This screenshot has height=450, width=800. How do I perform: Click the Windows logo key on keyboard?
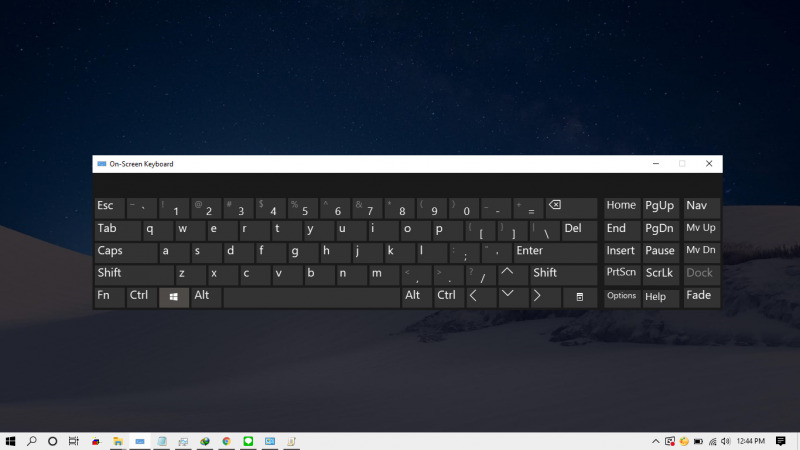(x=173, y=297)
